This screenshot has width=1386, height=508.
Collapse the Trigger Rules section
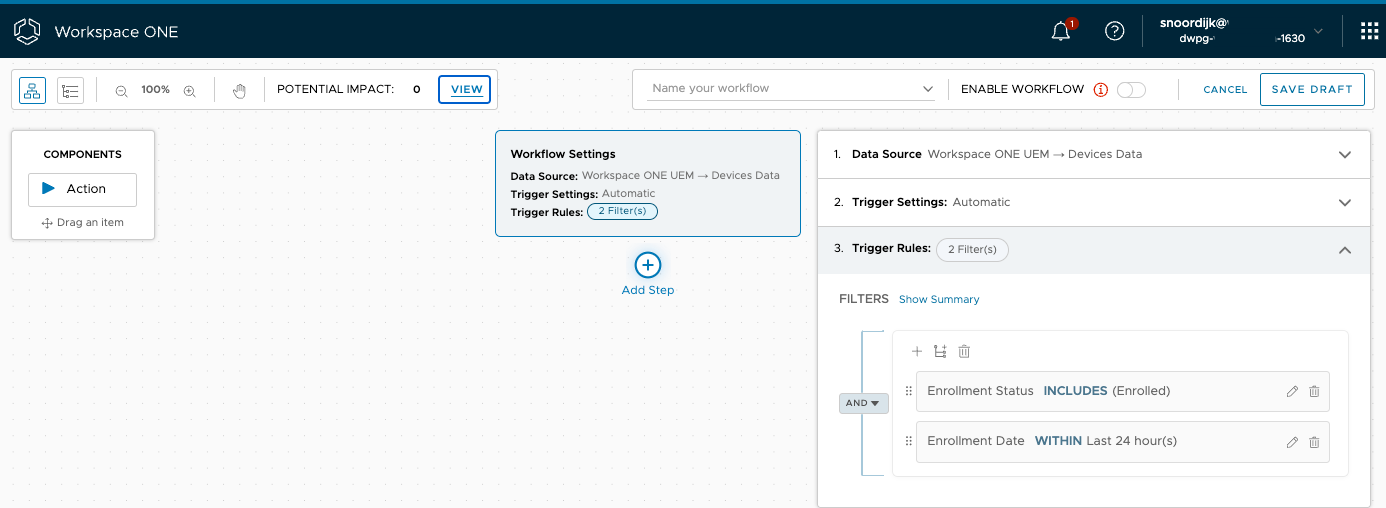[1345, 250]
